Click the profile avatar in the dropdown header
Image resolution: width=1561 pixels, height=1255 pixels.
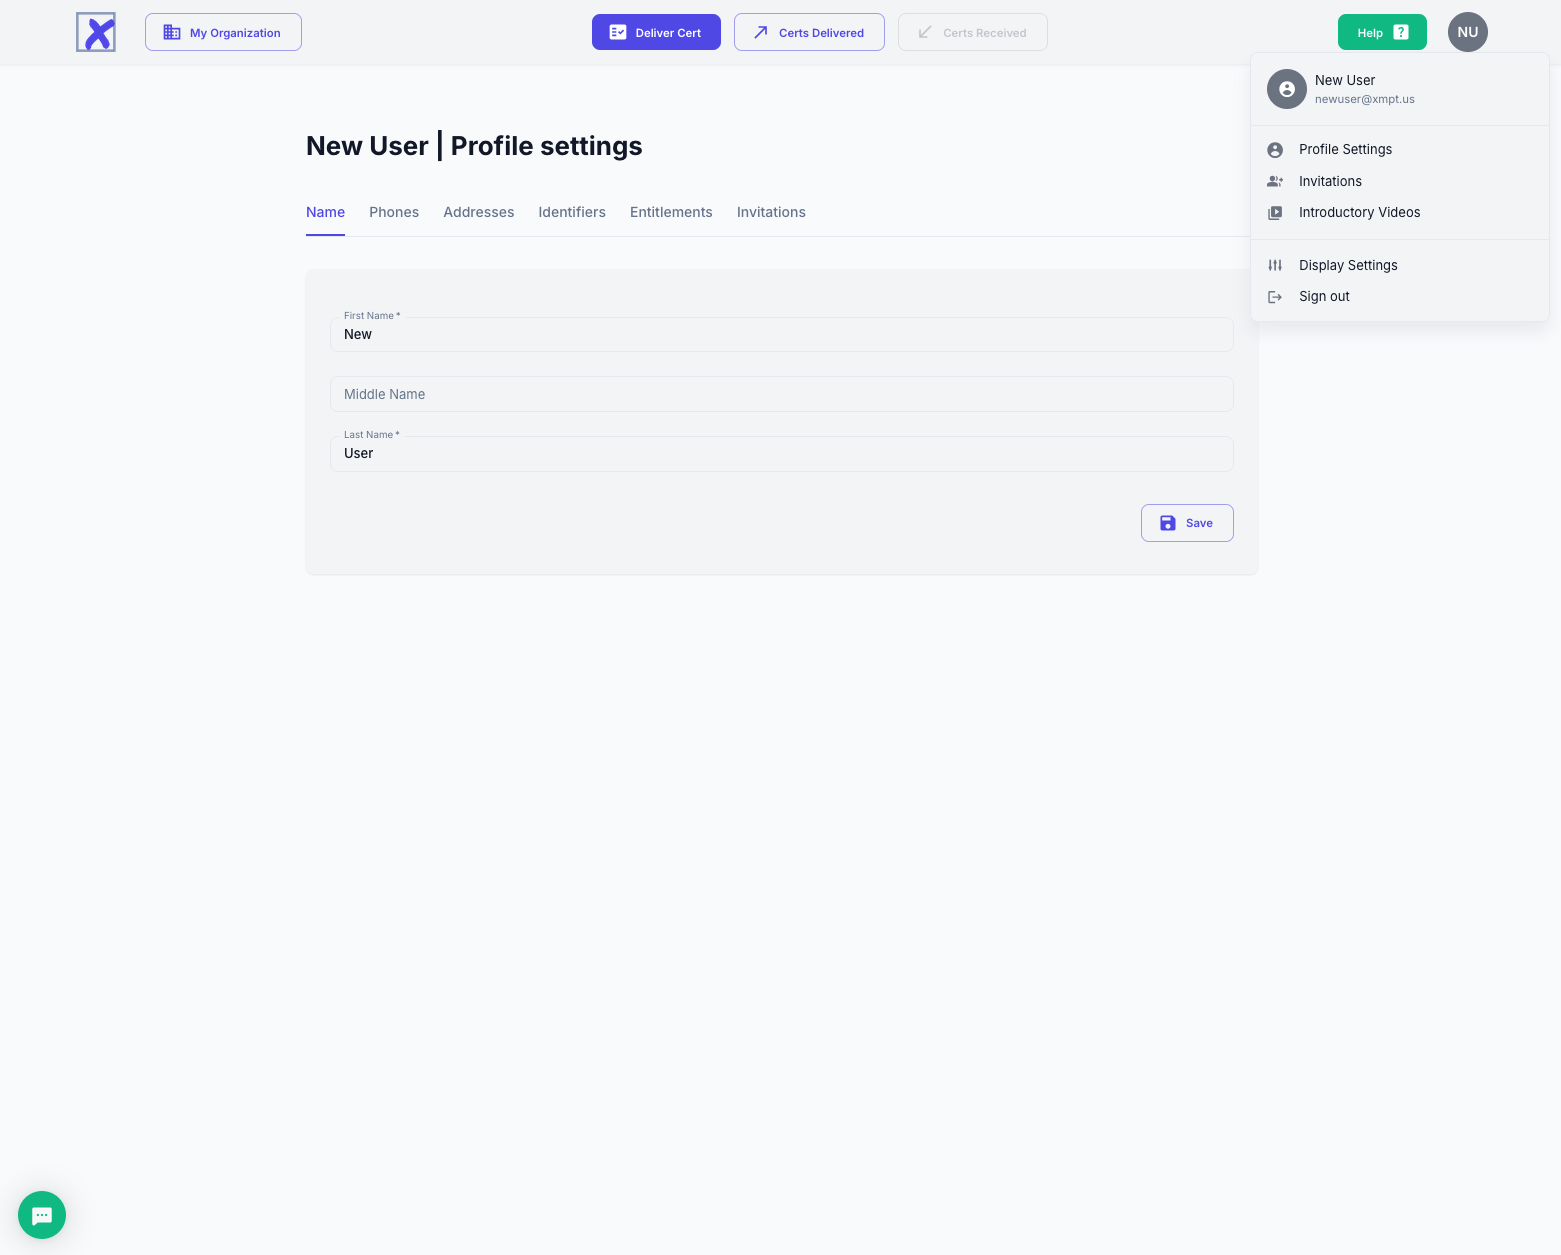point(1287,89)
